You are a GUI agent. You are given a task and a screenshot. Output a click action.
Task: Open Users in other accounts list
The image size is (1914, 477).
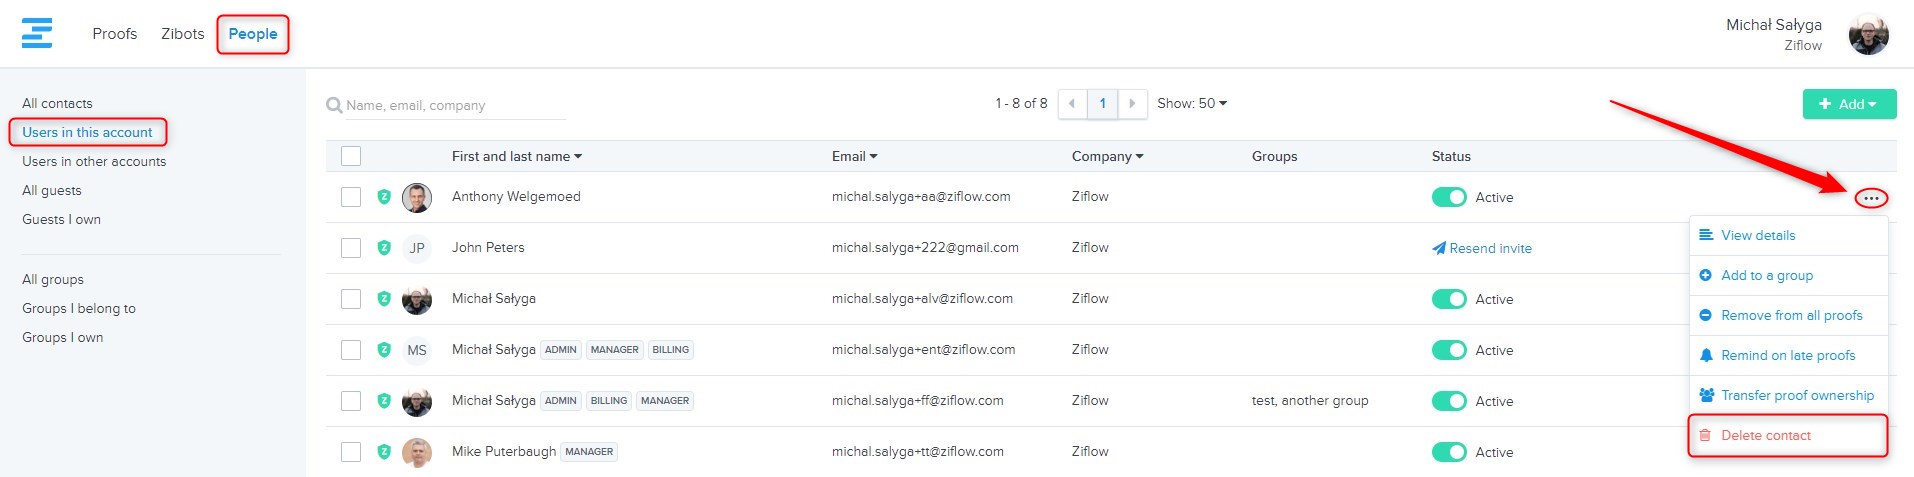coord(94,162)
